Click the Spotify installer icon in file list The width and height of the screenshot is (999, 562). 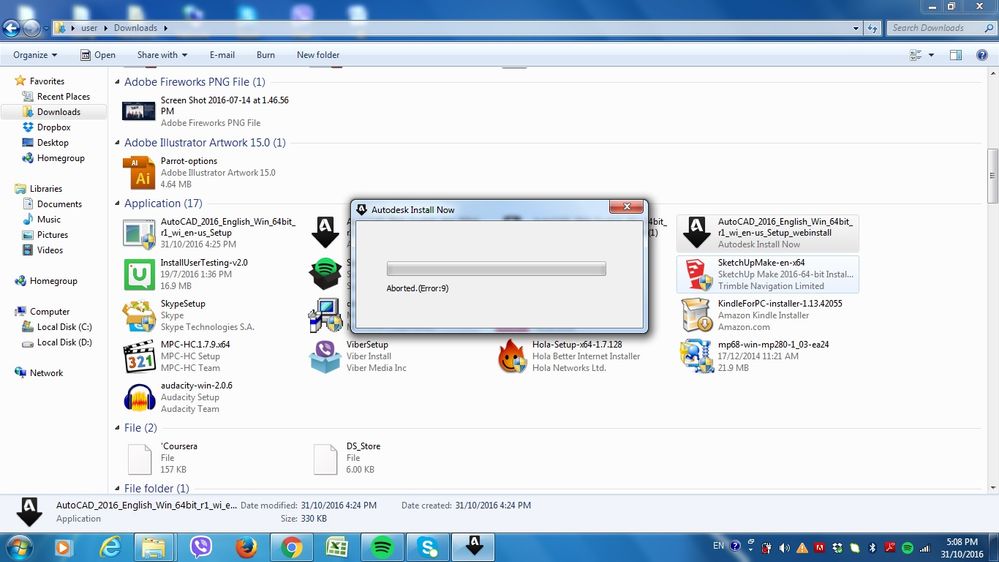(326, 275)
